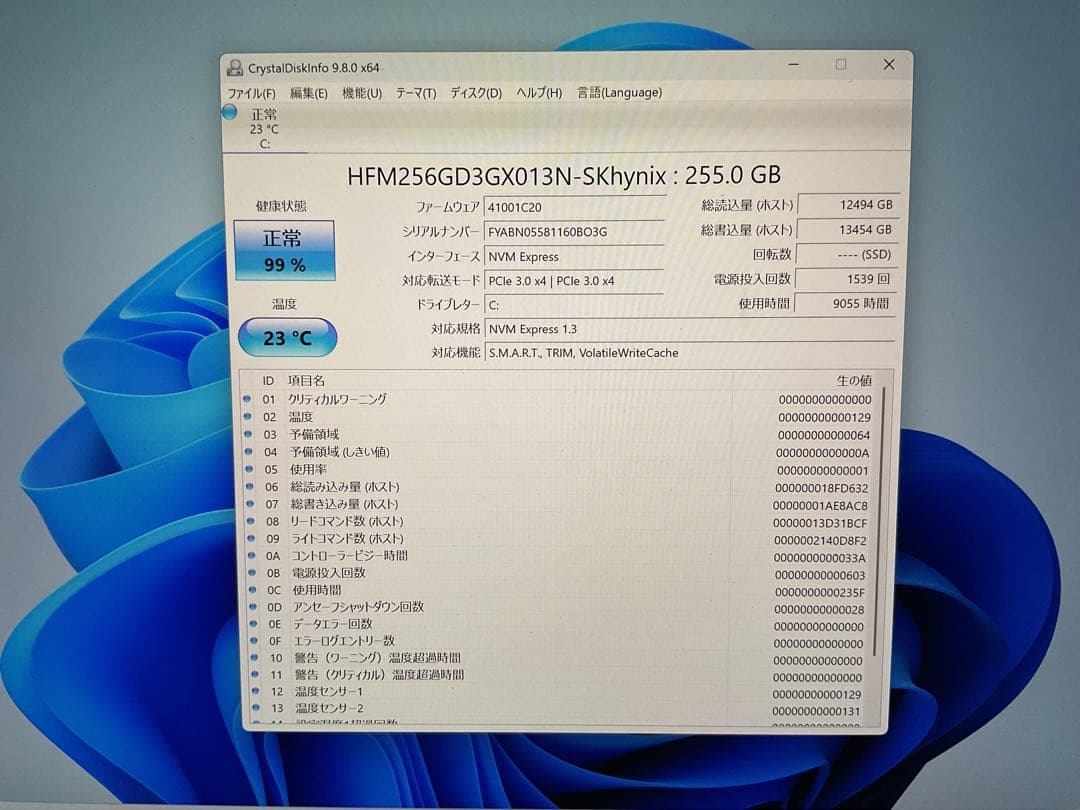This screenshot has height=810, width=1080.
Task: Click the status dot for row 0A コントローラービジー時間
Action: coord(252,555)
